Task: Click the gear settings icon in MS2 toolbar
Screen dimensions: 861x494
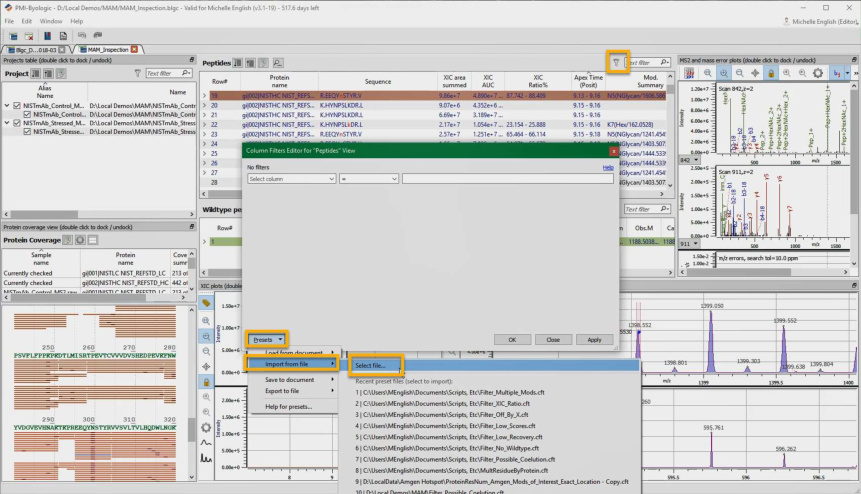Action: (818, 73)
